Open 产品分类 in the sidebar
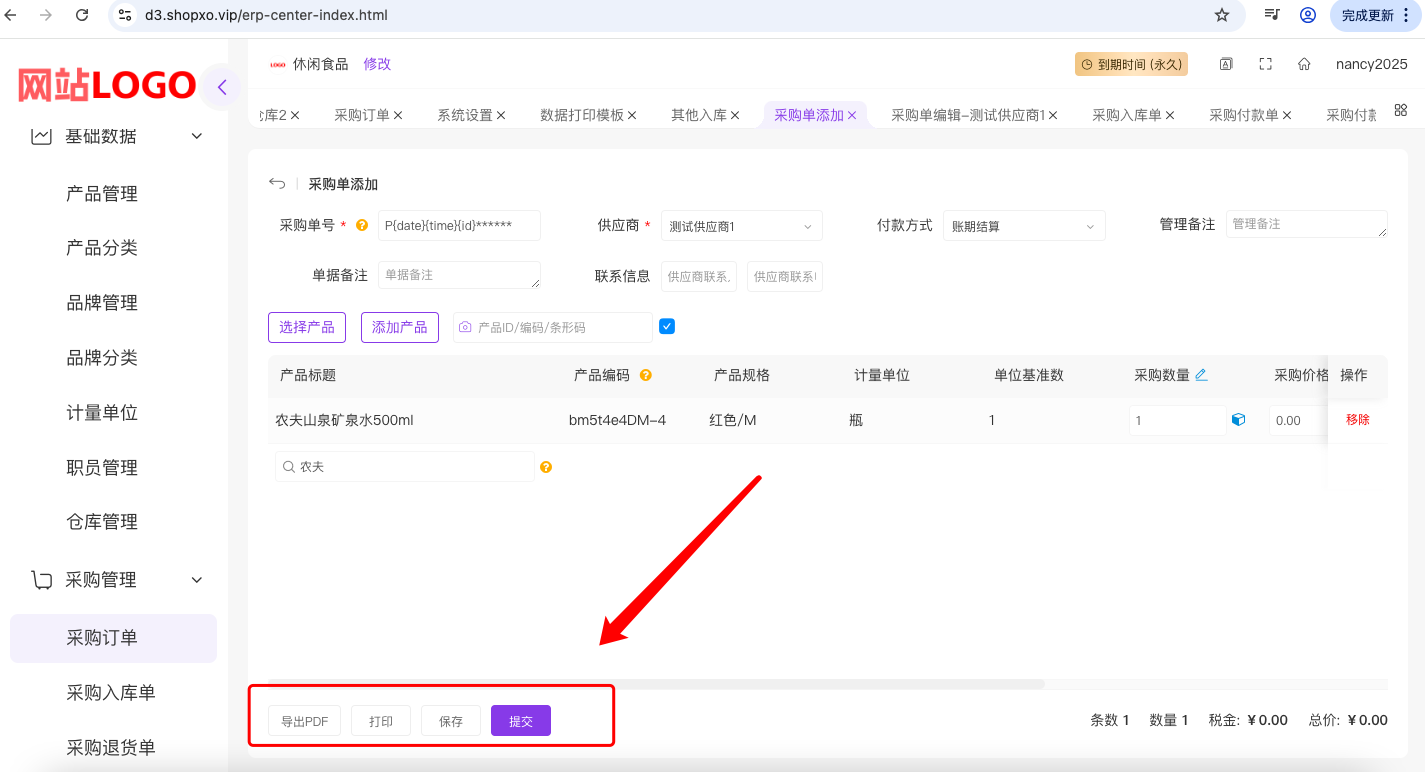Screen dimensions: 1425x772 pos(102,248)
